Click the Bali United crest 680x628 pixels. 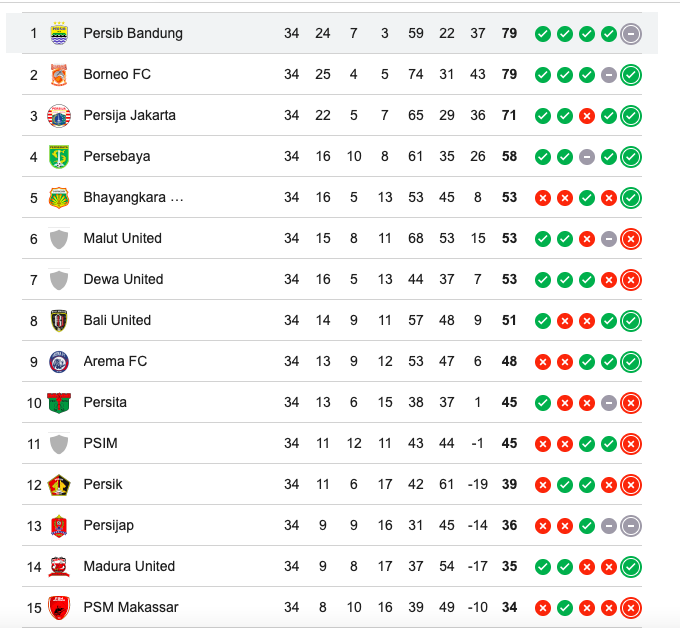(x=59, y=321)
